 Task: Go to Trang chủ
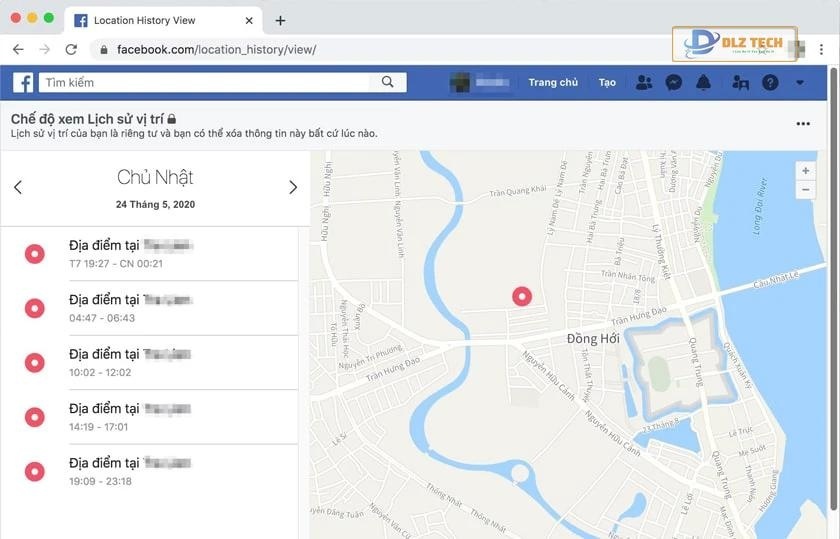pyautogui.click(x=553, y=83)
